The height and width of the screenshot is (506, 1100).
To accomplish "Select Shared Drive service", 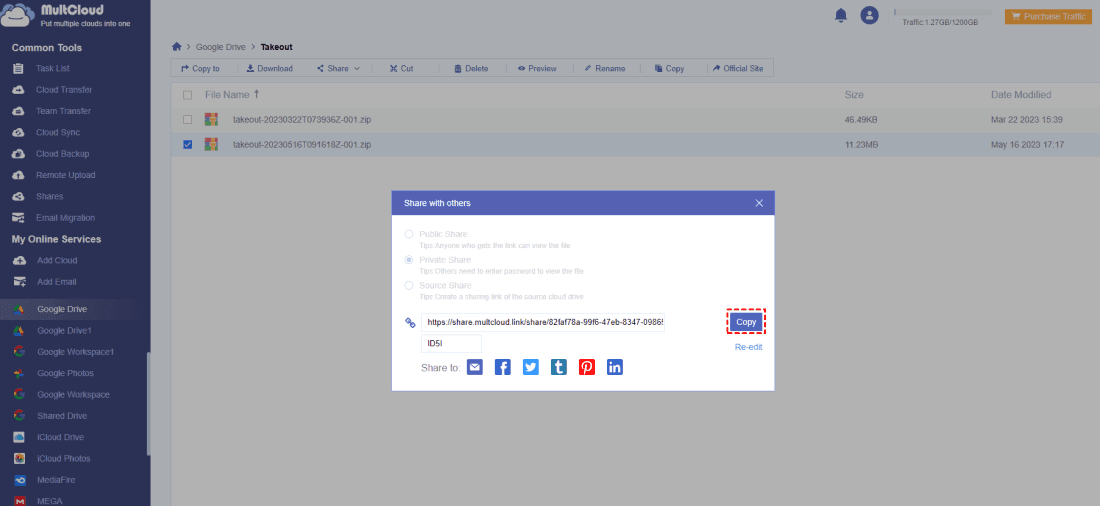I will 60,416.
